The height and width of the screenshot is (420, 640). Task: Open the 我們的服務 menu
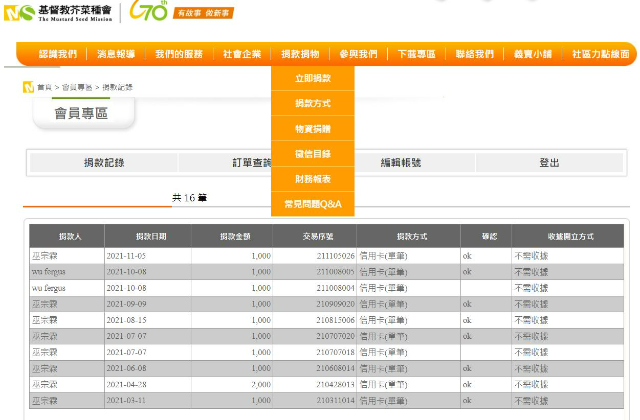click(x=179, y=54)
